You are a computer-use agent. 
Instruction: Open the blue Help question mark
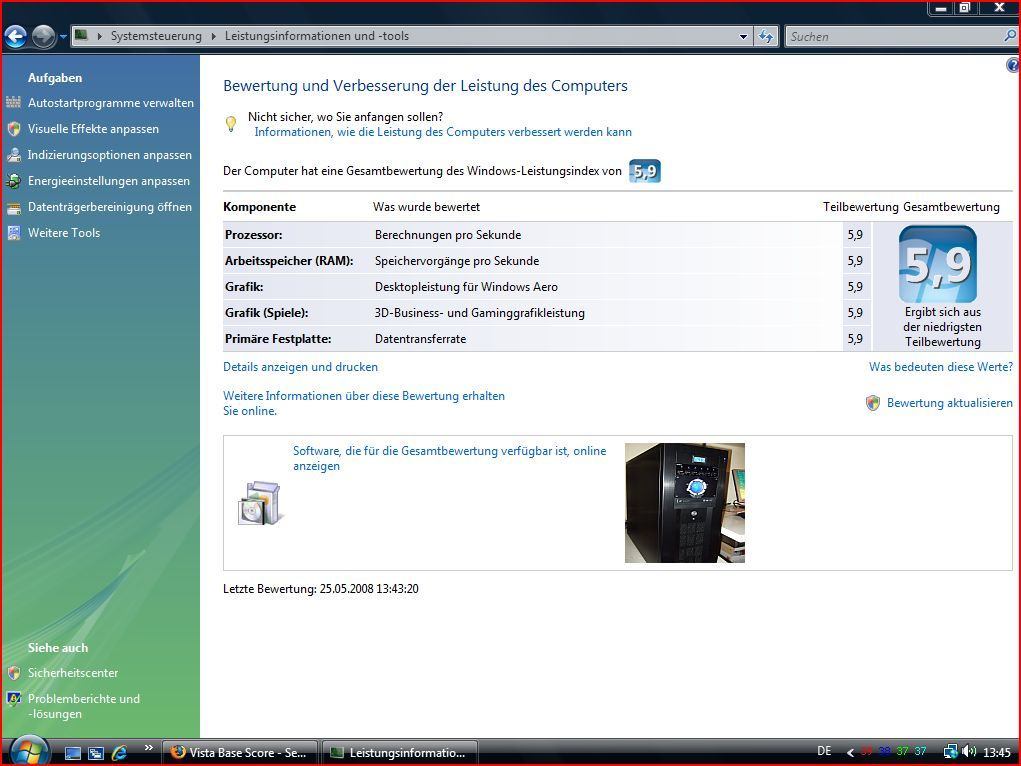click(x=1013, y=65)
